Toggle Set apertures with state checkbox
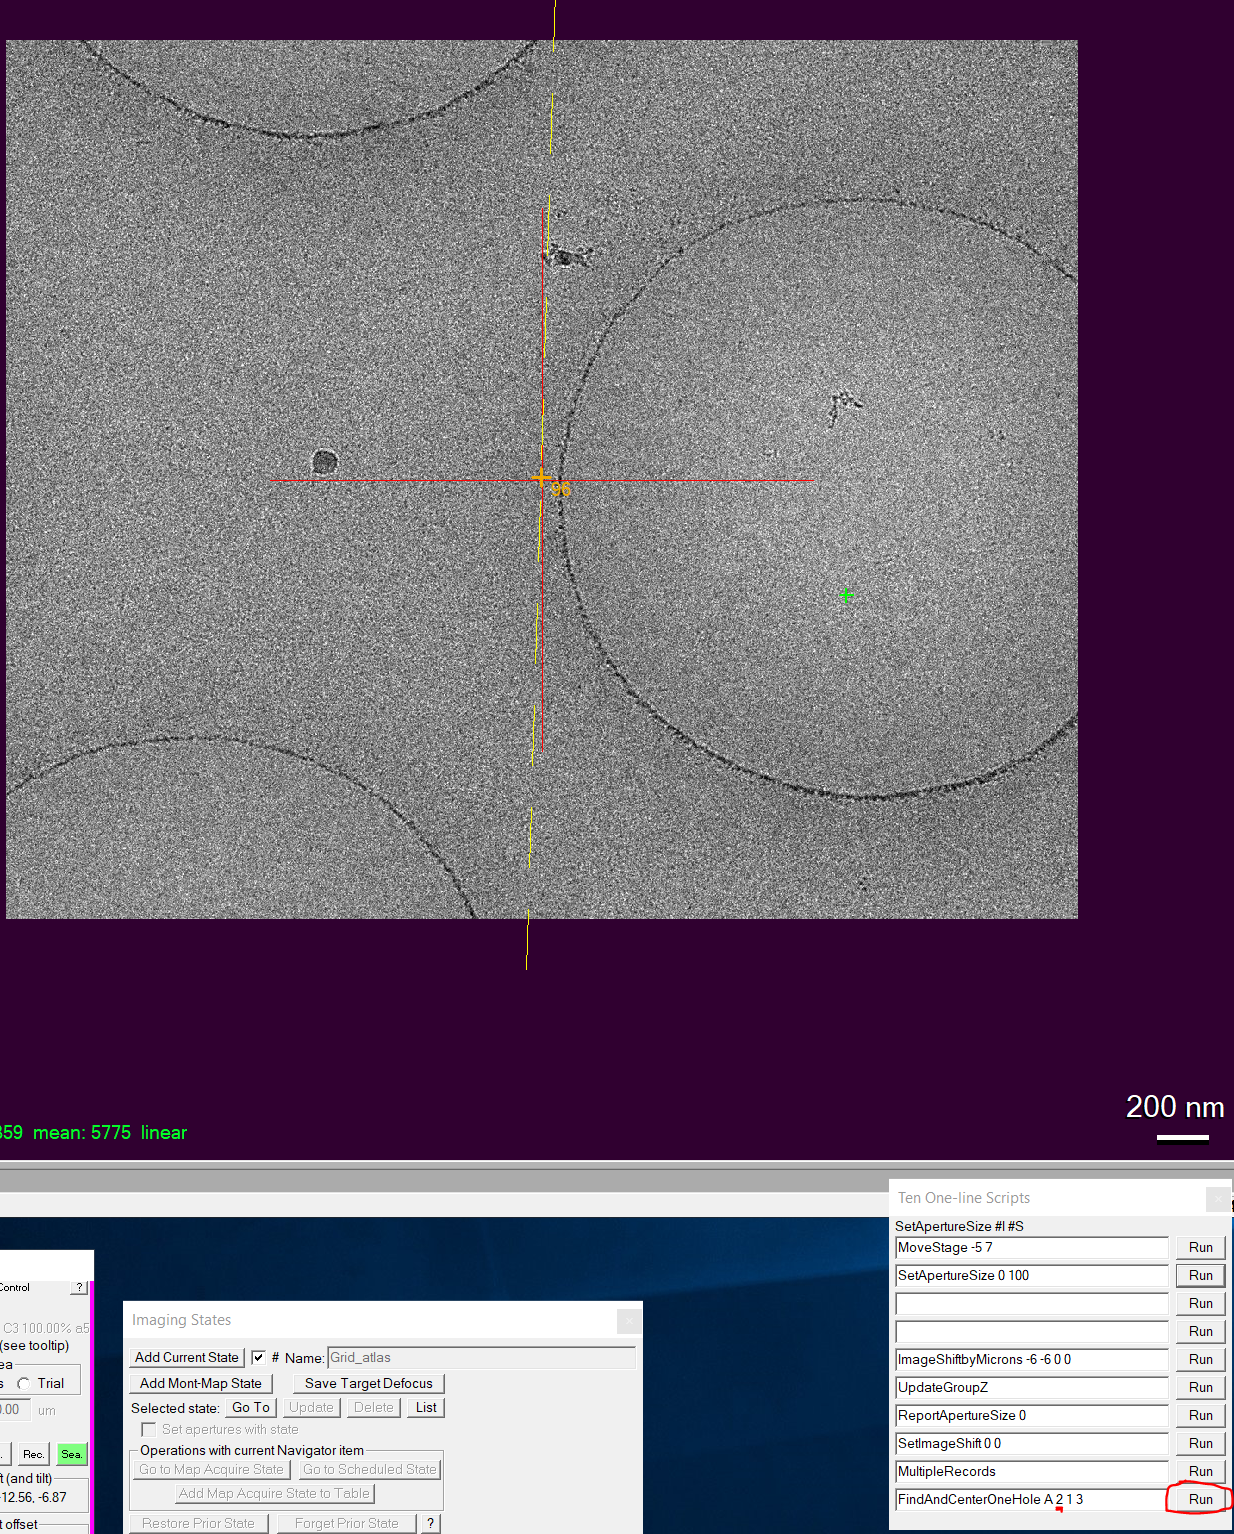1234x1534 pixels. coord(149,1429)
